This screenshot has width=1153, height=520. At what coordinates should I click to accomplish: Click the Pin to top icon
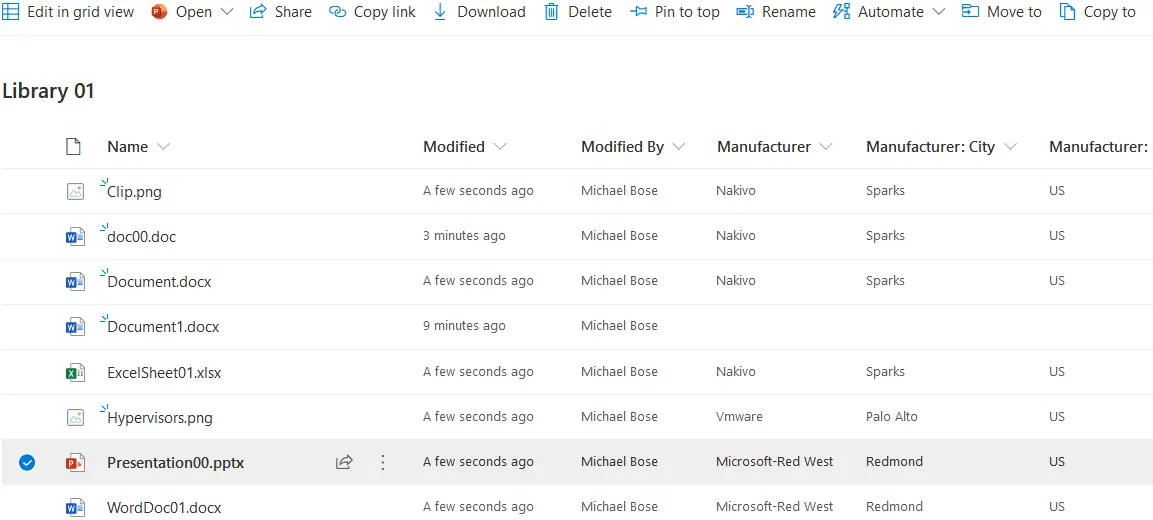[x=639, y=12]
